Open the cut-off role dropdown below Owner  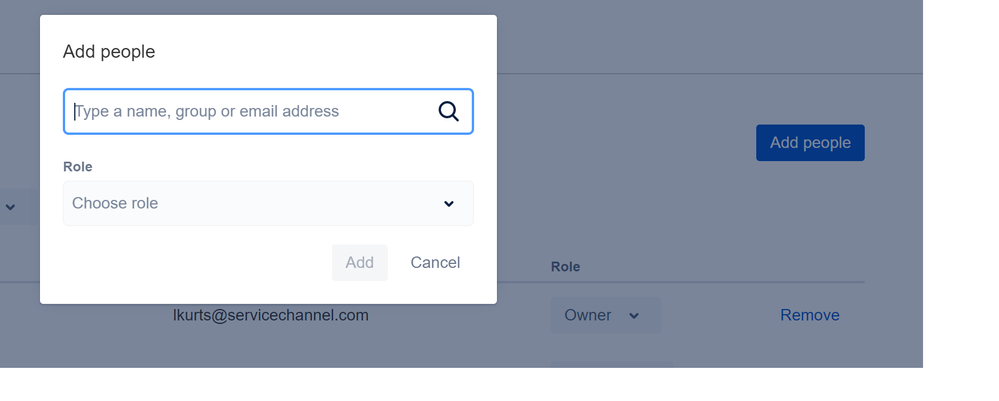[612, 364]
